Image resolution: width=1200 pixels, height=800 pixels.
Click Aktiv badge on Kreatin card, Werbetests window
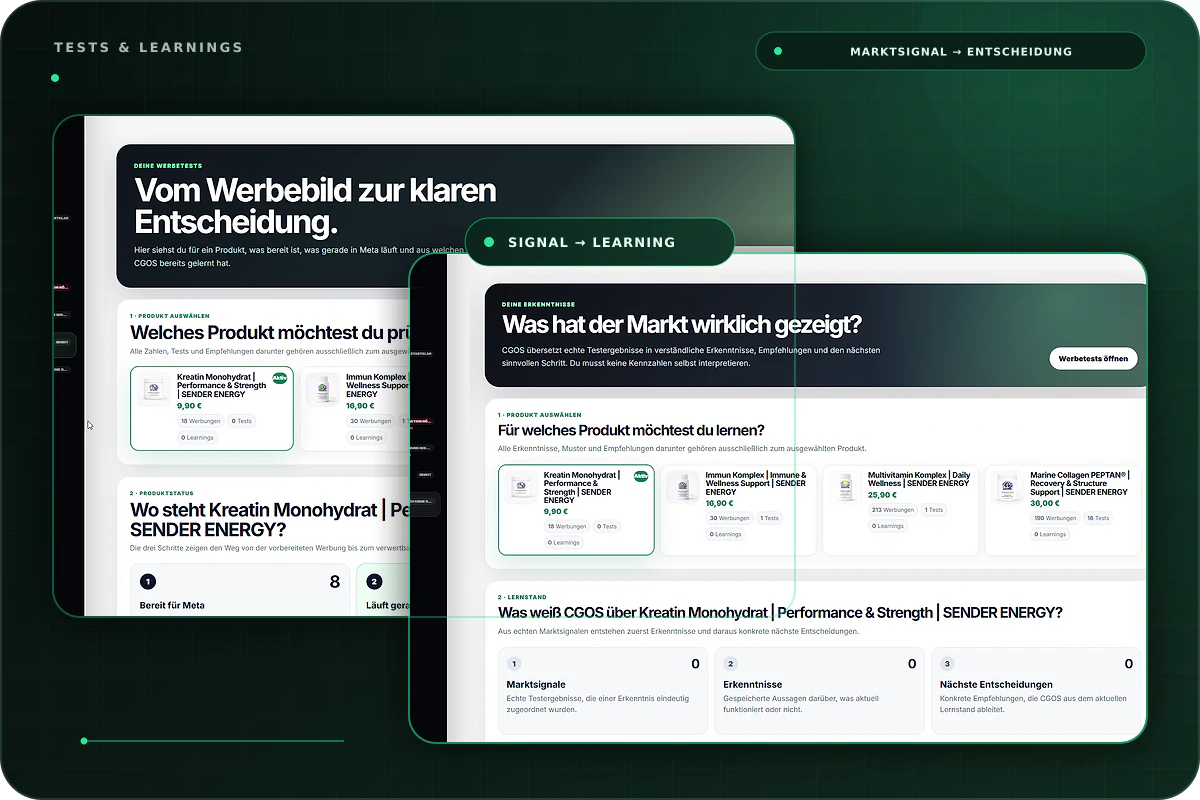[280, 378]
